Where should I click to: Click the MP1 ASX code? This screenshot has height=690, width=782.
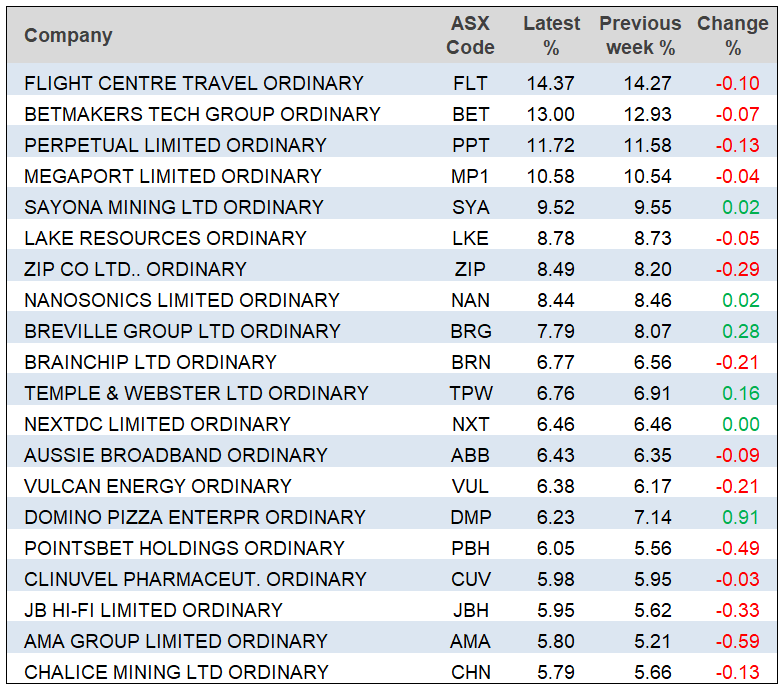[x=470, y=176]
